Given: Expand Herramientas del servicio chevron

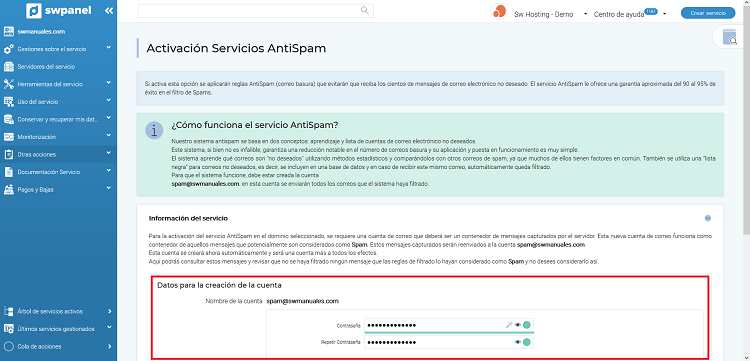Looking at the screenshot, I should [x=109, y=83].
